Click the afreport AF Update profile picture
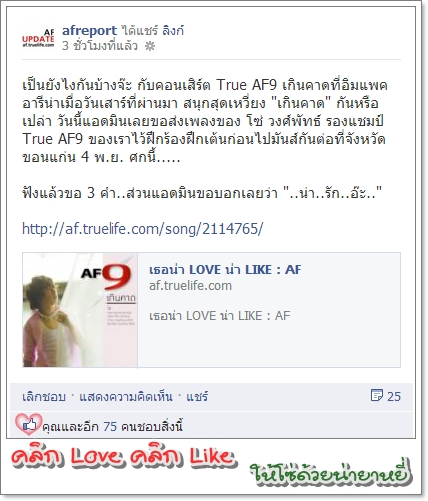Viewport: 428px width, 501px height. click(x=38, y=37)
